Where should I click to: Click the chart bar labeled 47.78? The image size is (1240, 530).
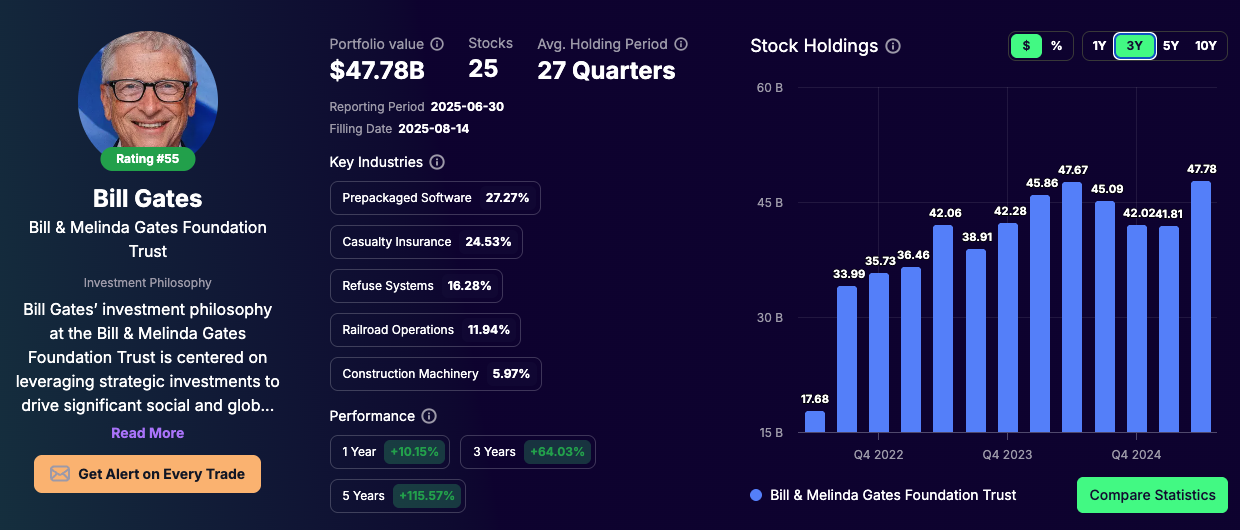click(1201, 306)
